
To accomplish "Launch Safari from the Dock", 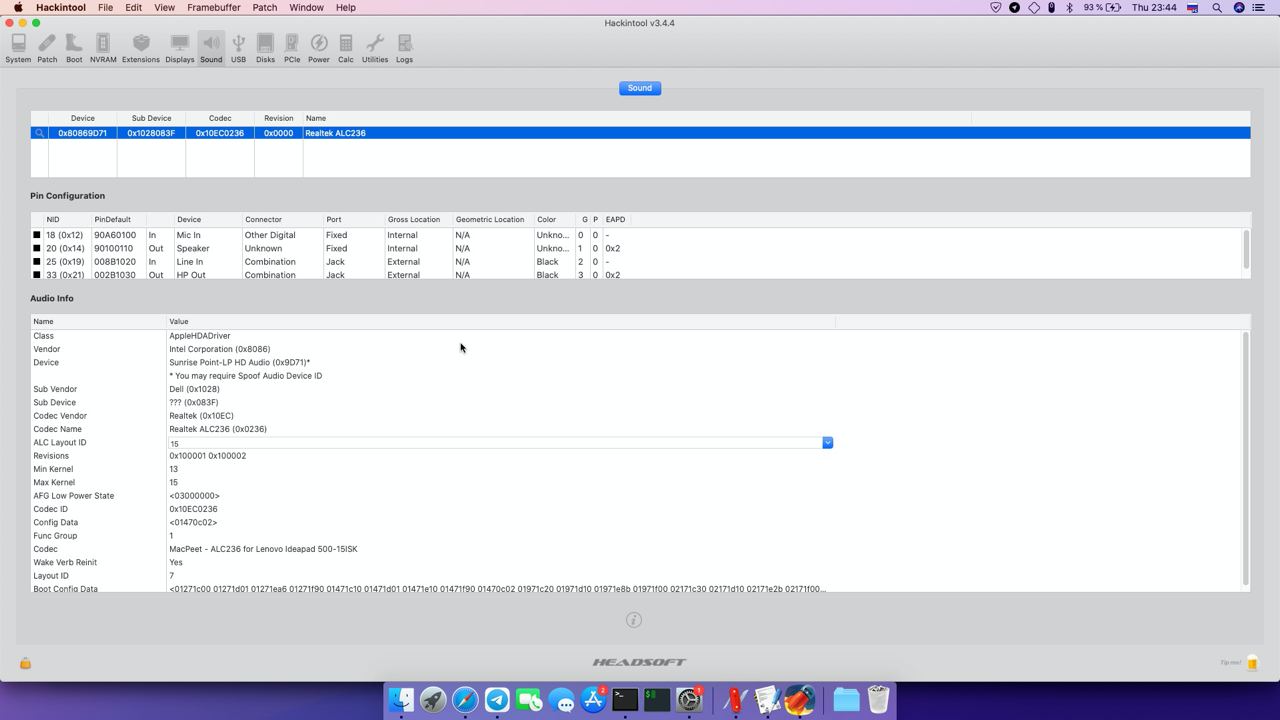I will (x=465, y=699).
